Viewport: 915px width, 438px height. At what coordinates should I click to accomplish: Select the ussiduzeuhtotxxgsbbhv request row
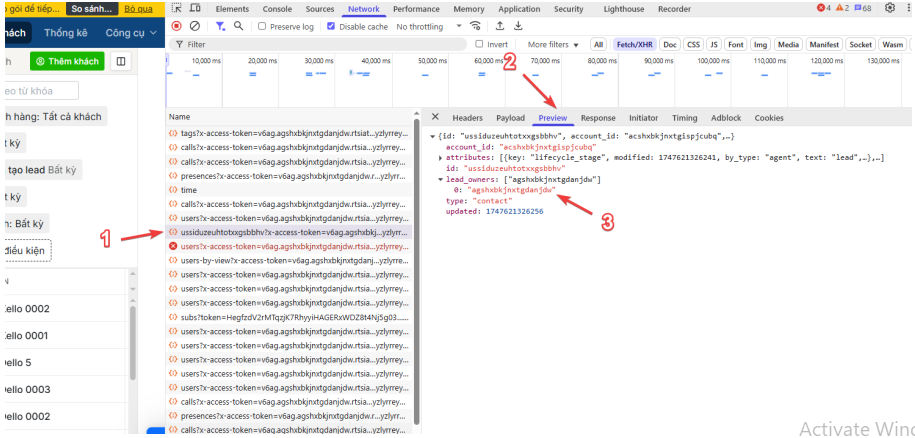click(x=289, y=232)
